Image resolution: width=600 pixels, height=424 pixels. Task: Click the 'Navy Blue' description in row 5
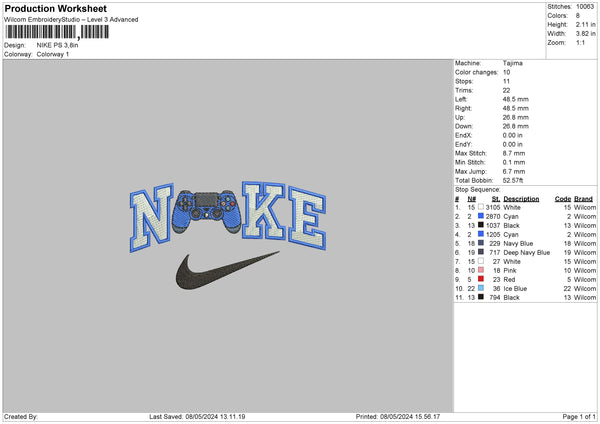pyautogui.click(x=518, y=243)
